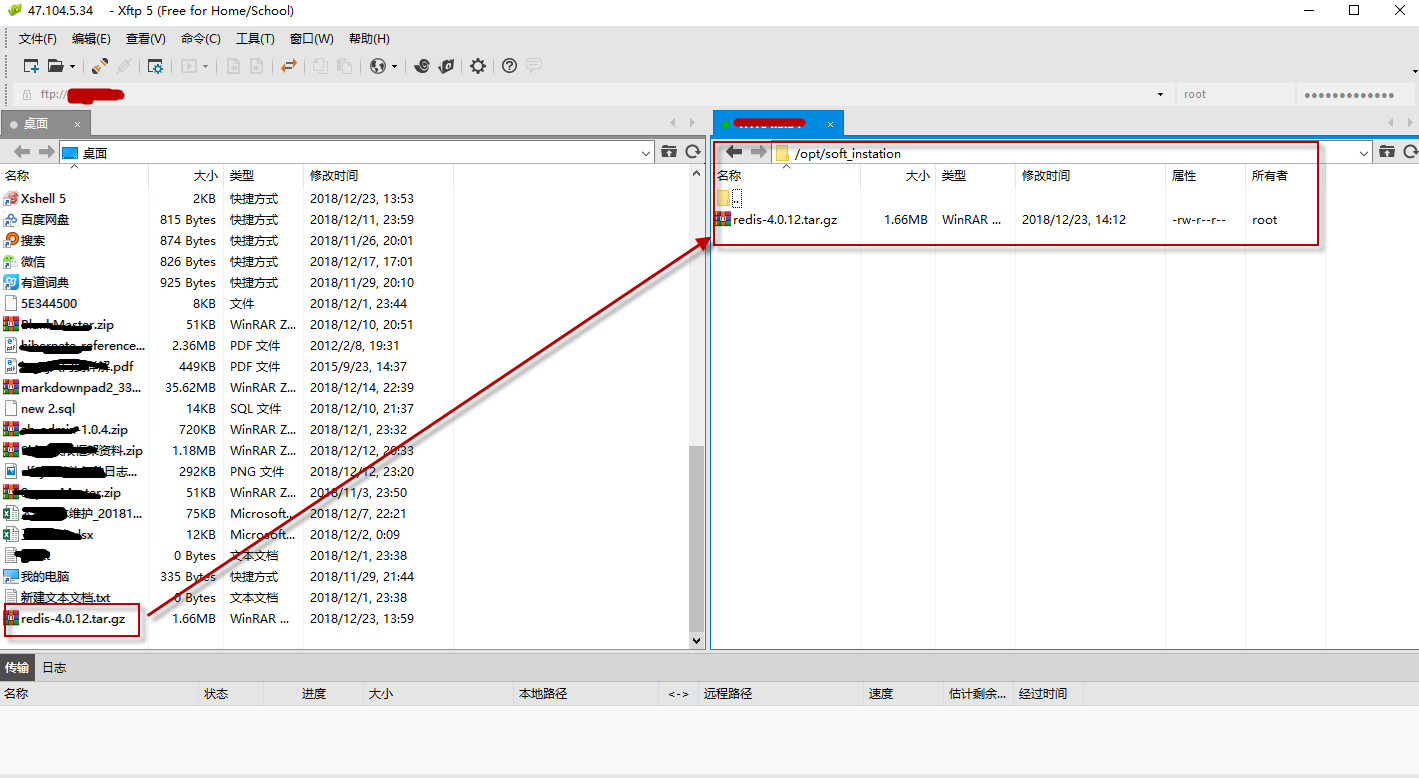Viewport: 1419px width, 778px height.
Task: Expand the Play button dropdown arrow
Action: pos(206,66)
